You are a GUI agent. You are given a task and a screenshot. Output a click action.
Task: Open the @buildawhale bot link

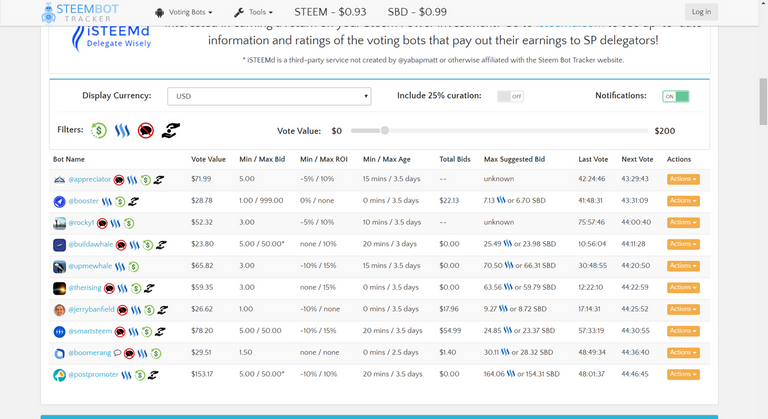[x=91, y=244]
